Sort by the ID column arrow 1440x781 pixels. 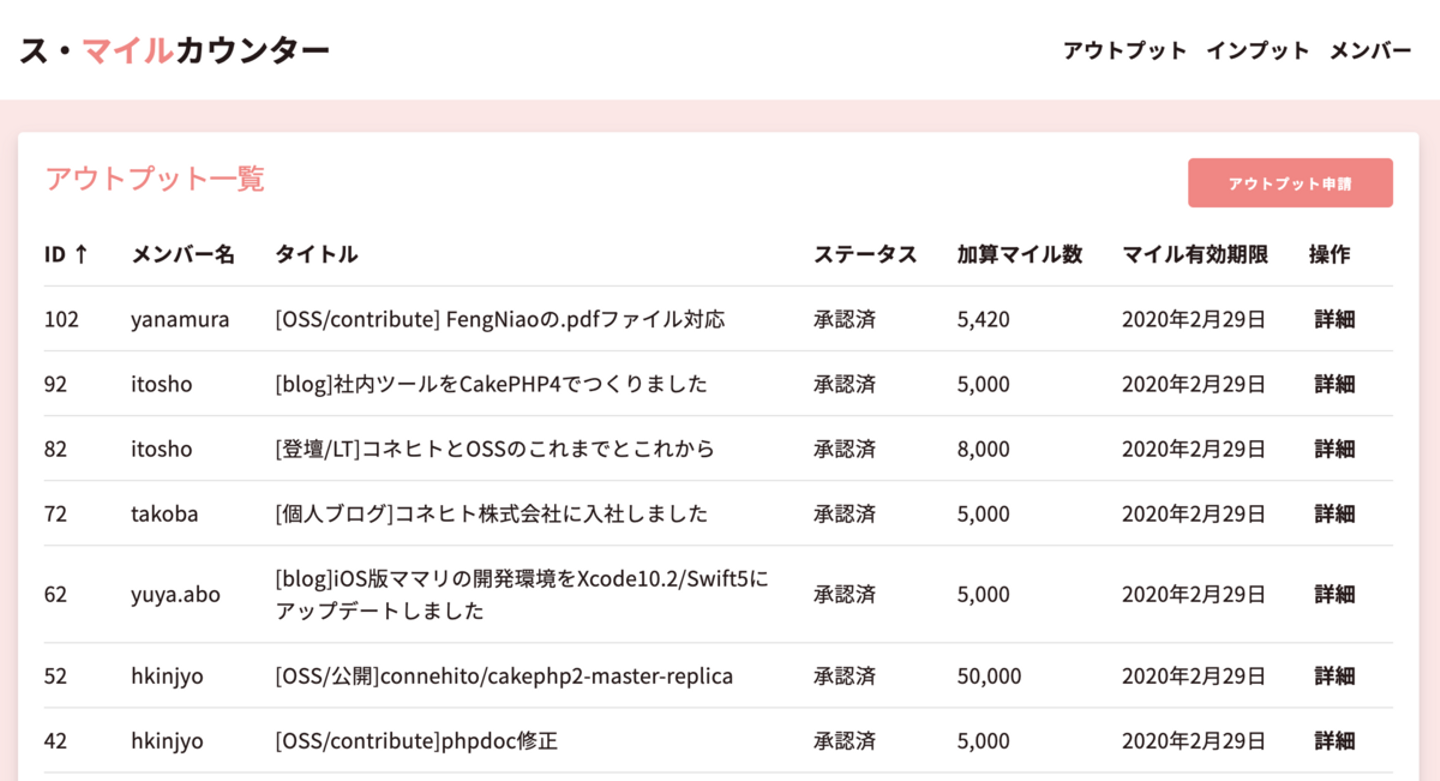click(x=81, y=255)
